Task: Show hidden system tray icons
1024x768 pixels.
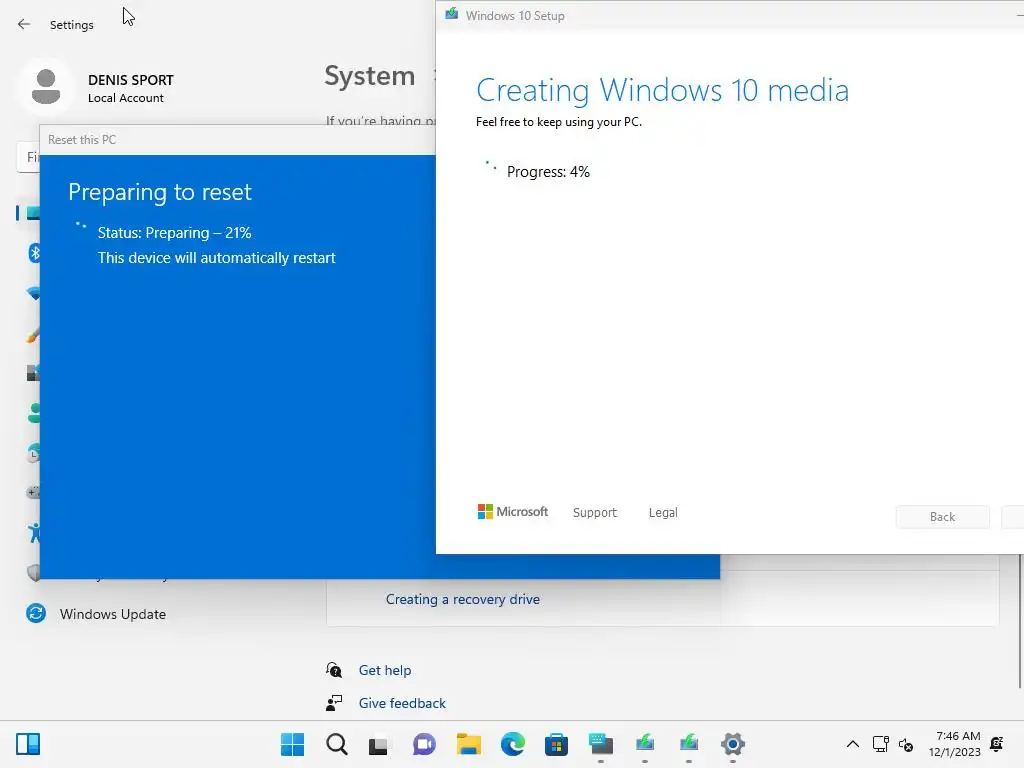Action: click(852, 744)
